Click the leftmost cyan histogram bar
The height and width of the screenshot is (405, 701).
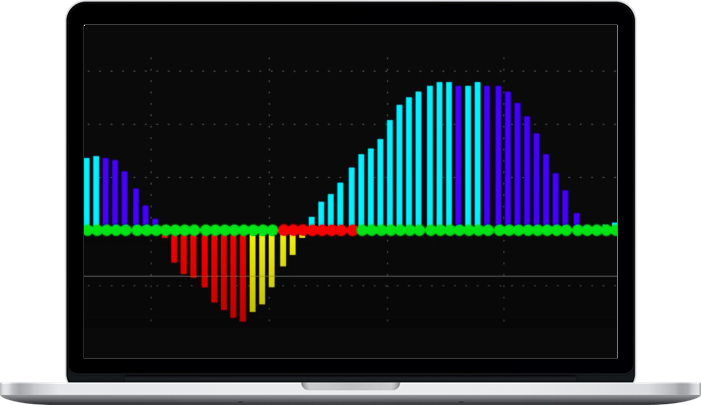click(87, 190)
